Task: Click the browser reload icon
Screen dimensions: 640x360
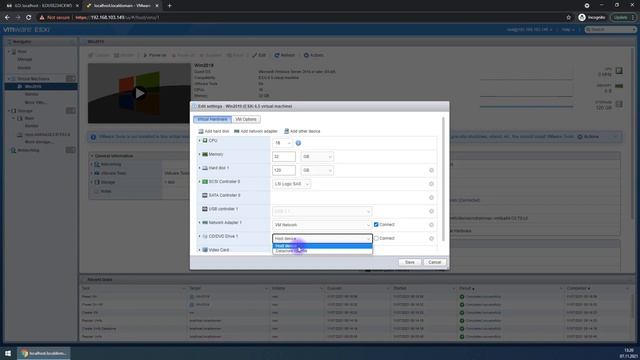Action: 29,18
